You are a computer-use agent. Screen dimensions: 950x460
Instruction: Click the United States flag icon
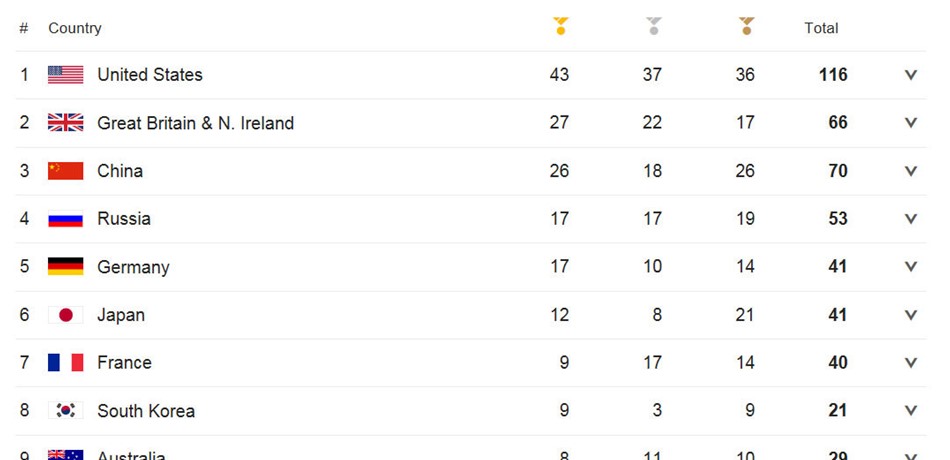[65, 75]
